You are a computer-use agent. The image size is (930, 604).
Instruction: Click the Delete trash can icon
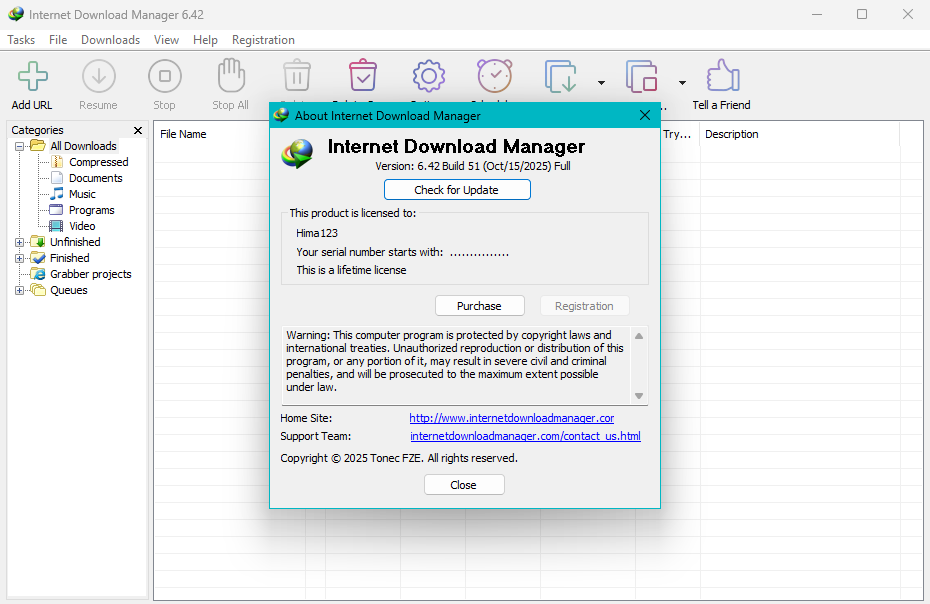[297, 76]
